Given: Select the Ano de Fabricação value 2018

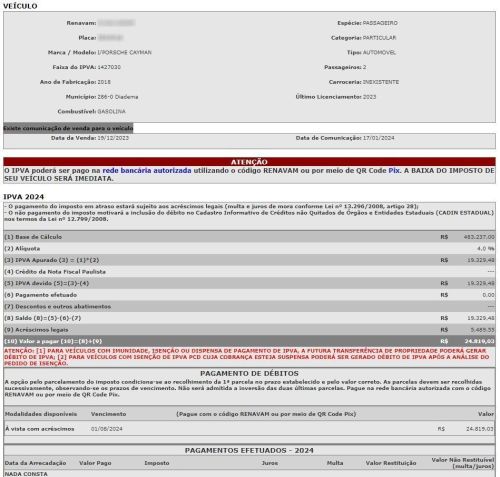Looking at the screenshot, I should (x=104, y=82).
